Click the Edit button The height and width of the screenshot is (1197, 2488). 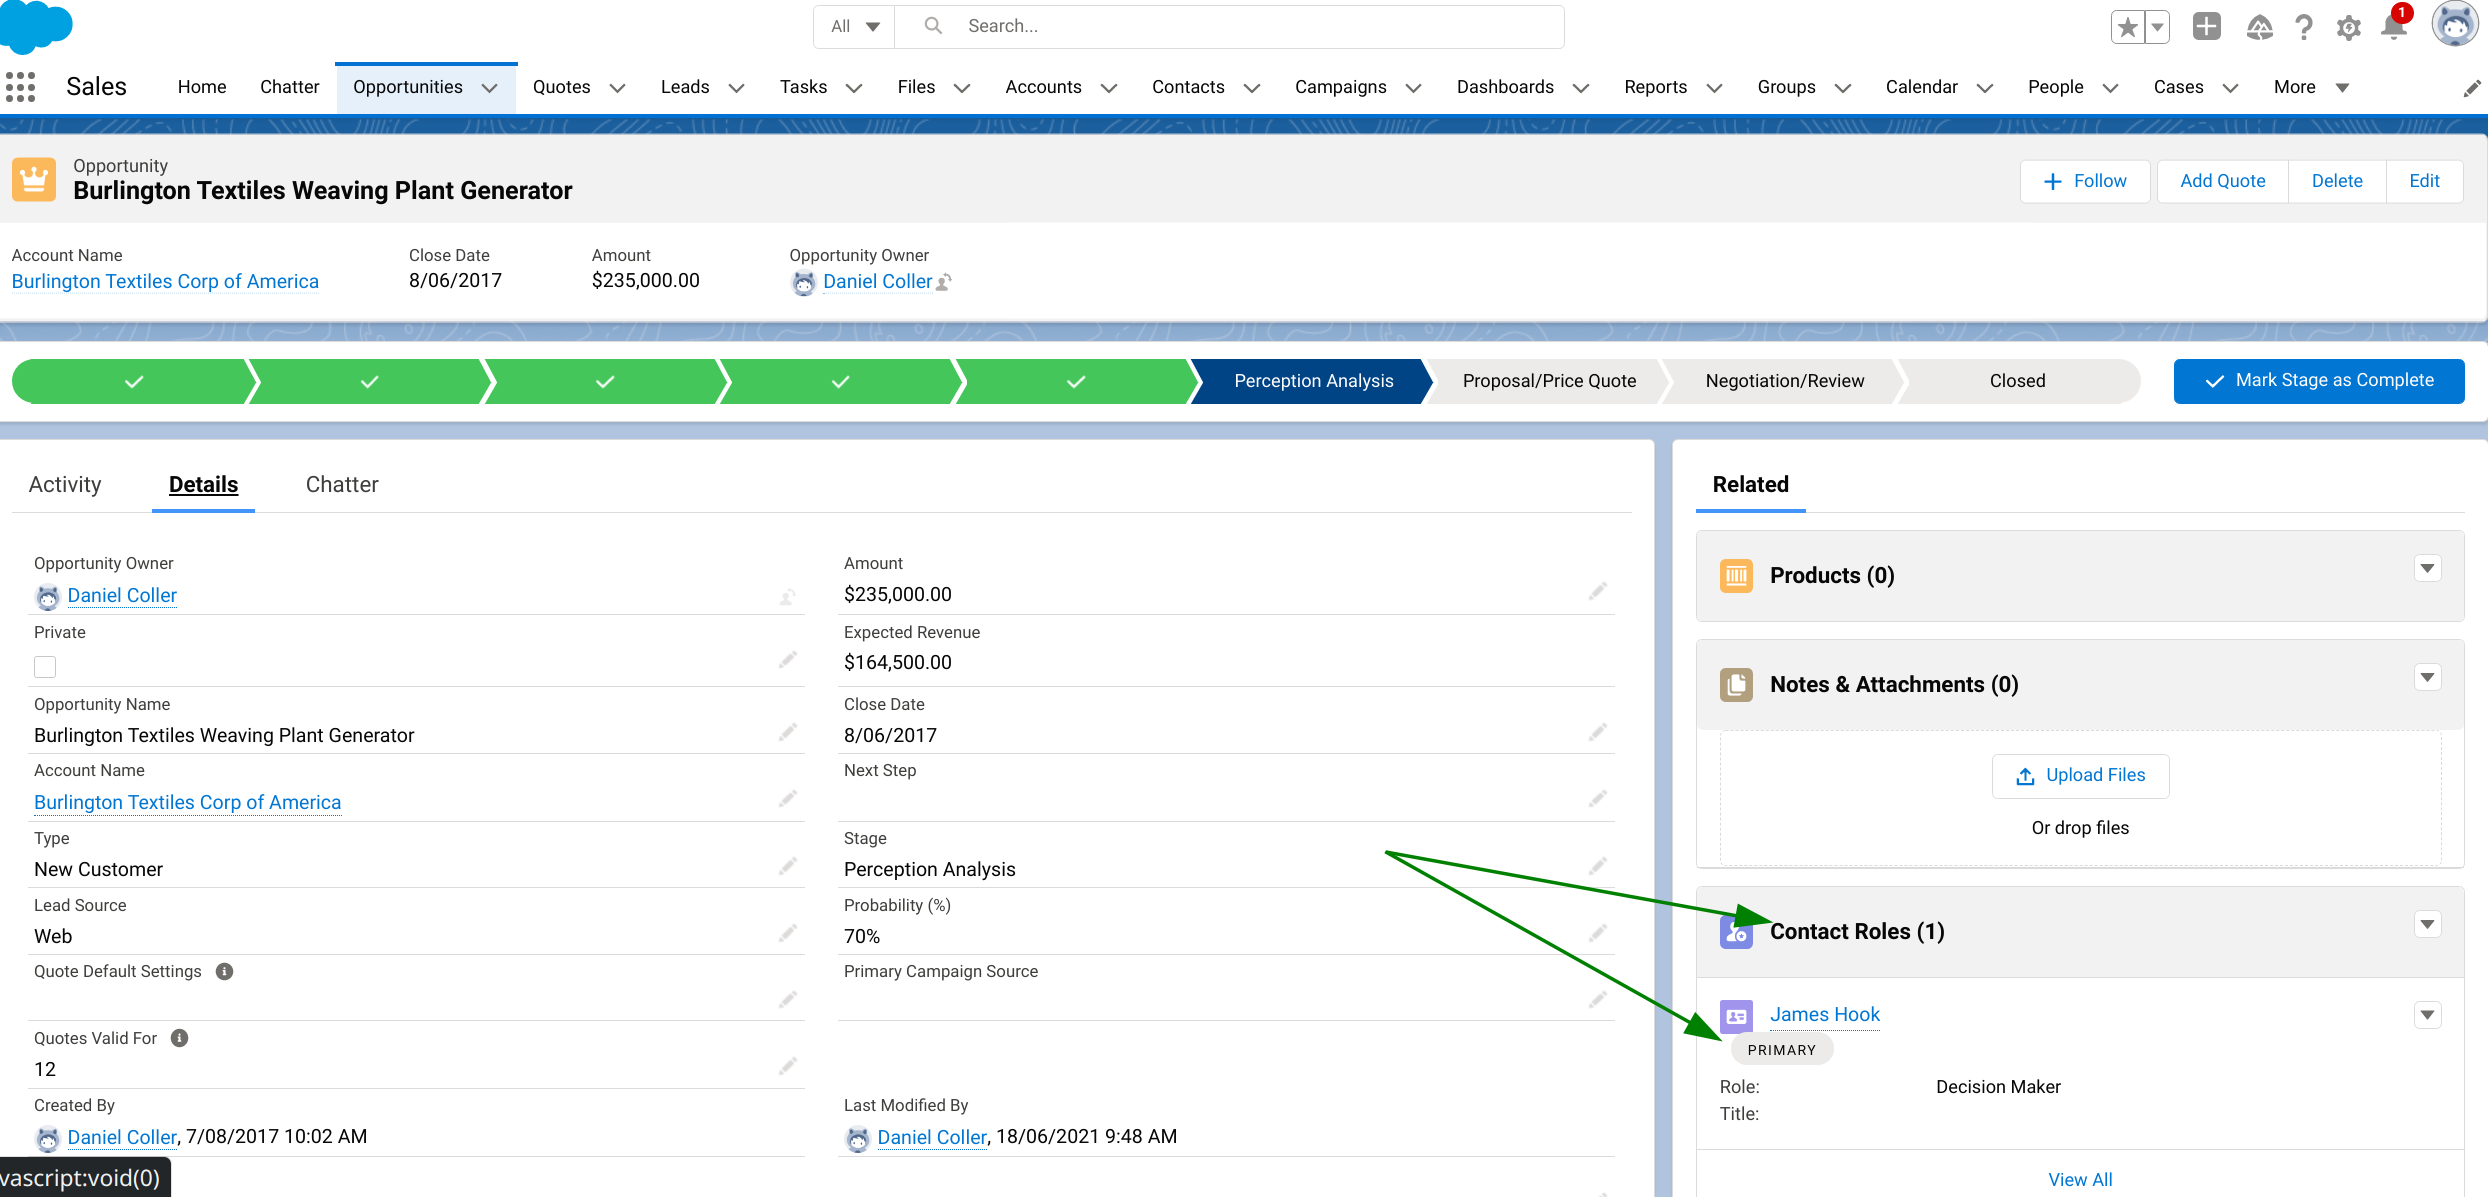tap(2424, 181)
